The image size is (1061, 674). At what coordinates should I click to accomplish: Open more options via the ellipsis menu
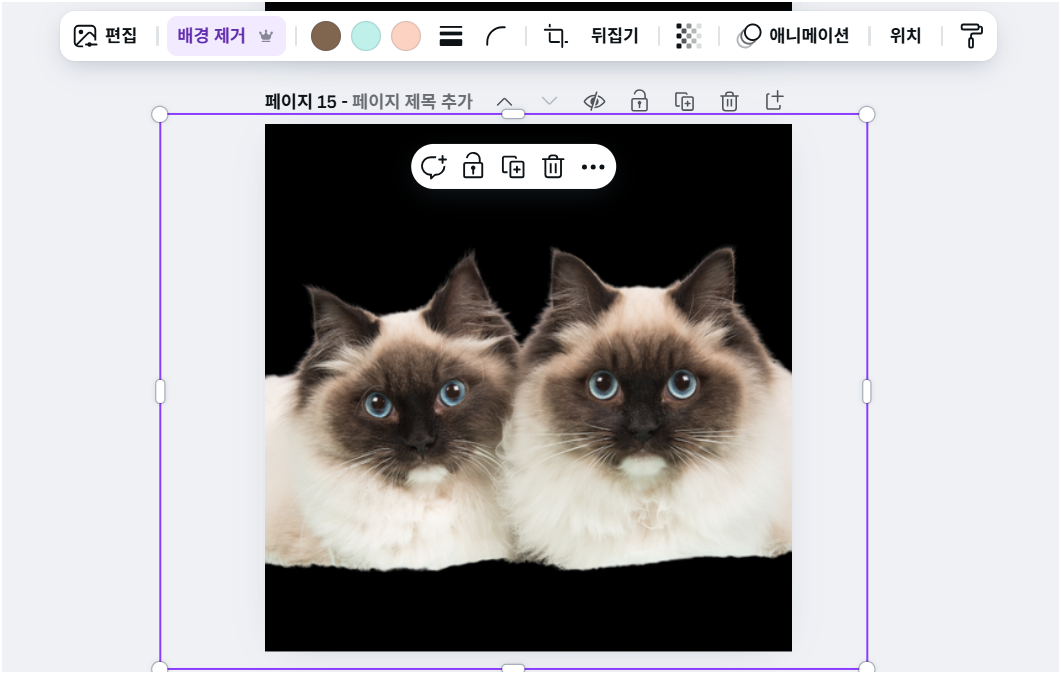[593, 167]
